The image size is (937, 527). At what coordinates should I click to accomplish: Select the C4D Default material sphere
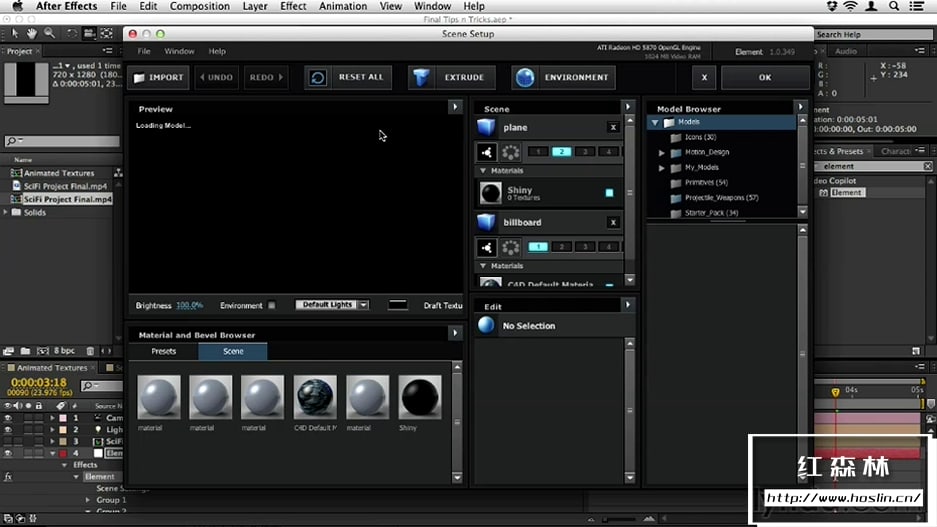pos(315,397)
